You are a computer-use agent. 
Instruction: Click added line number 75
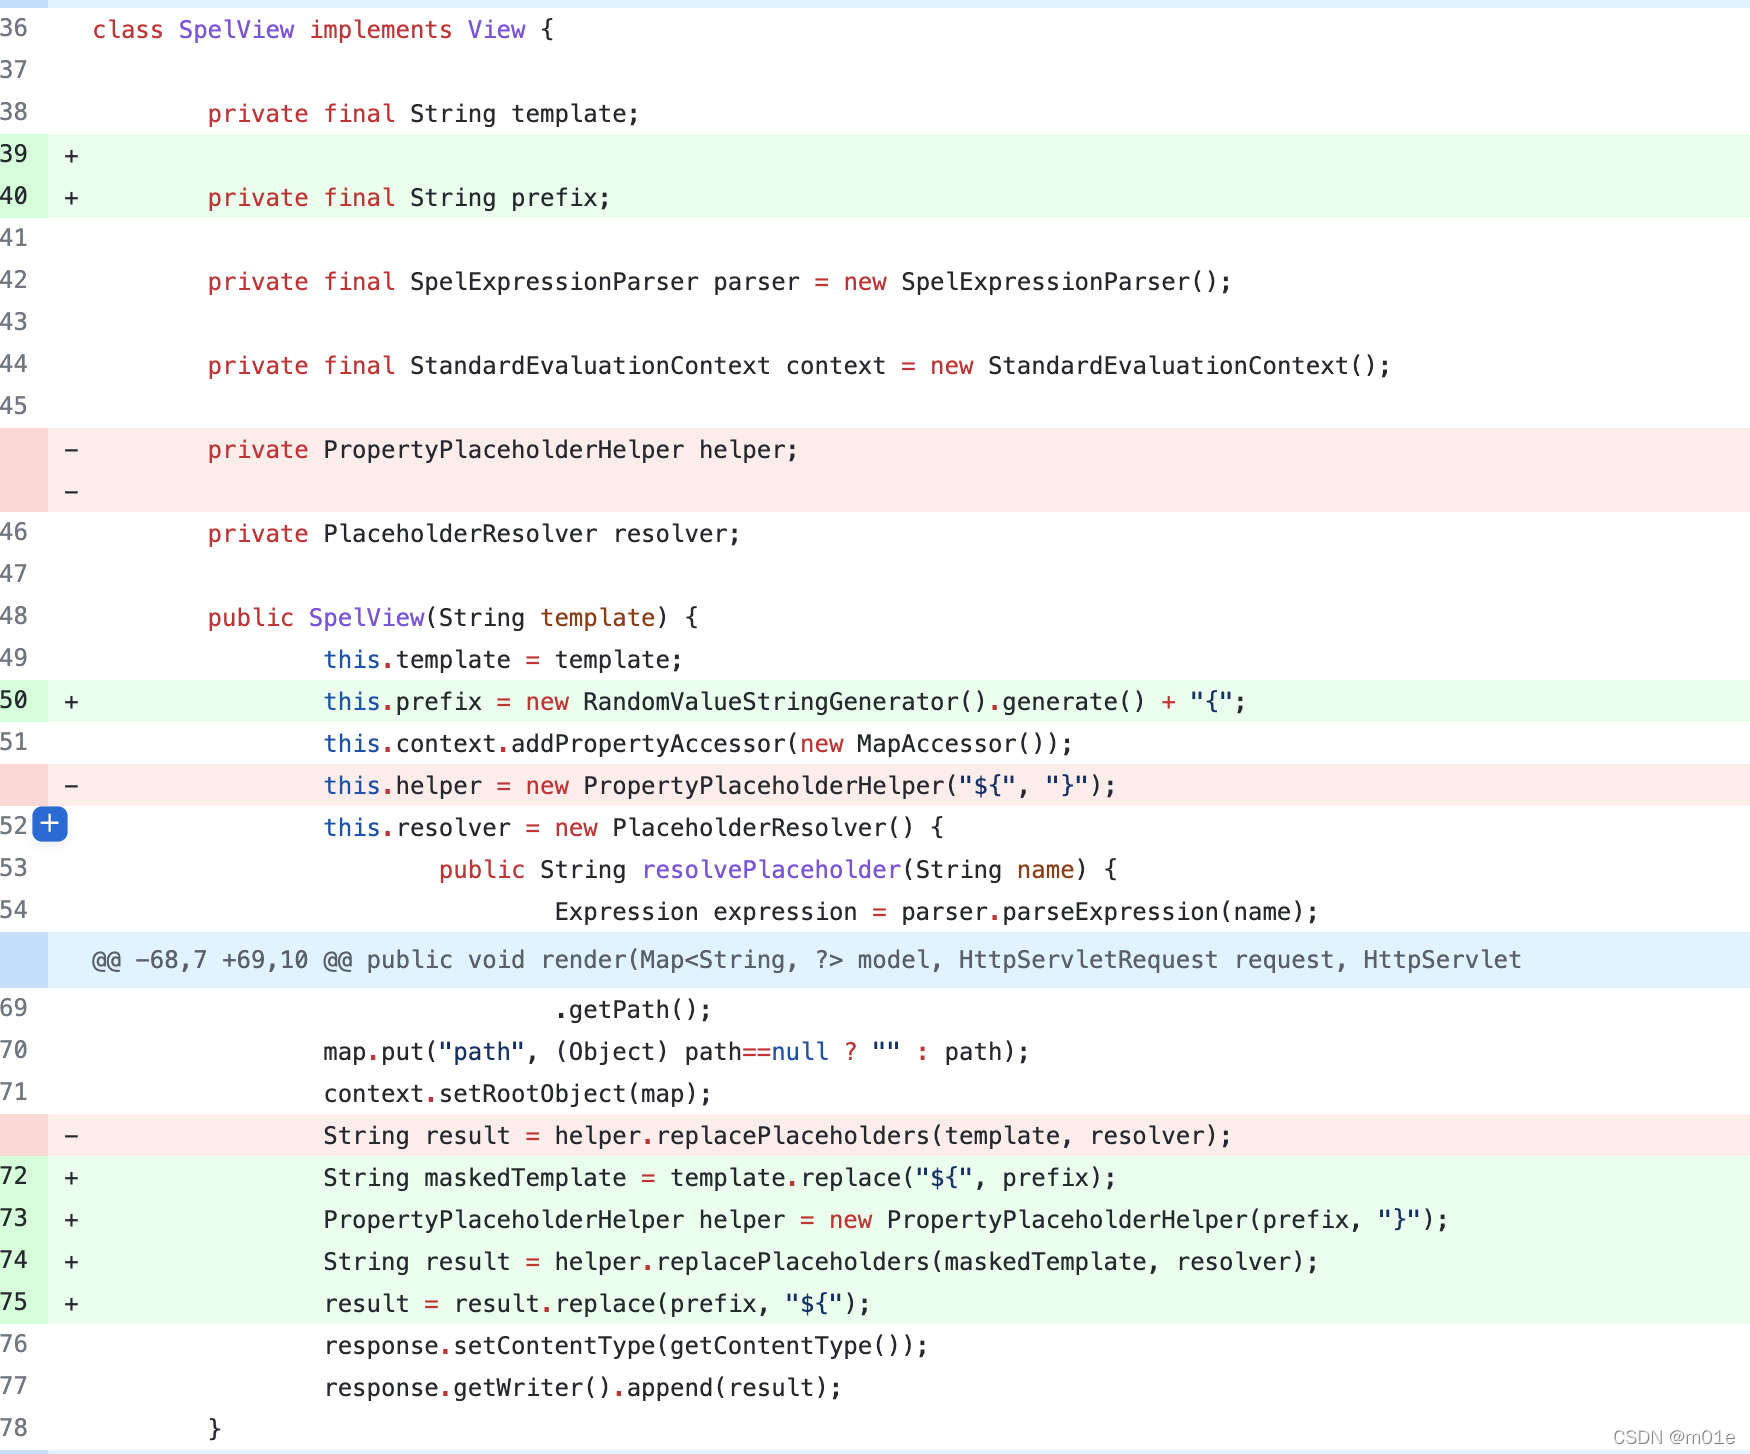click(x=14, y=1302)
